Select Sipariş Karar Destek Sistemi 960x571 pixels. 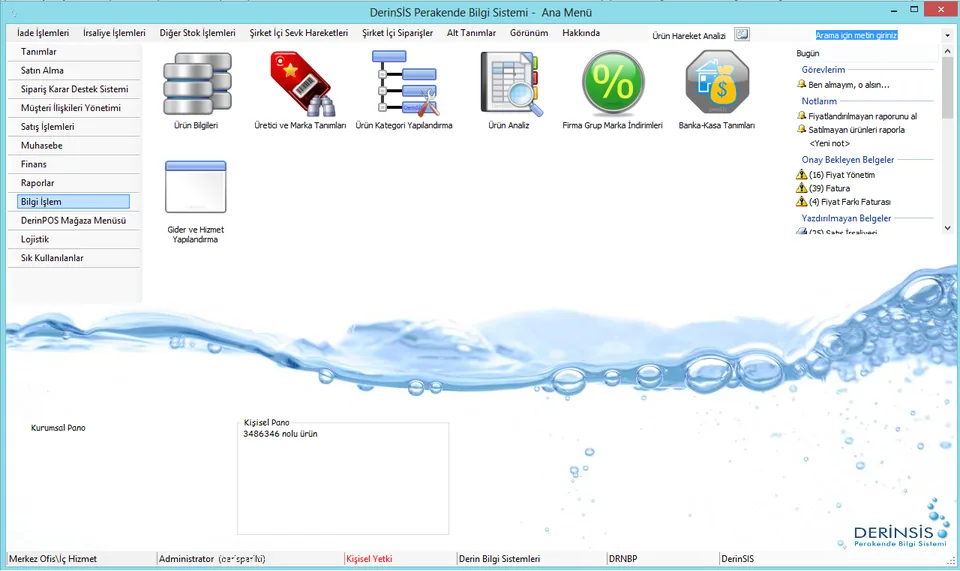75,89
